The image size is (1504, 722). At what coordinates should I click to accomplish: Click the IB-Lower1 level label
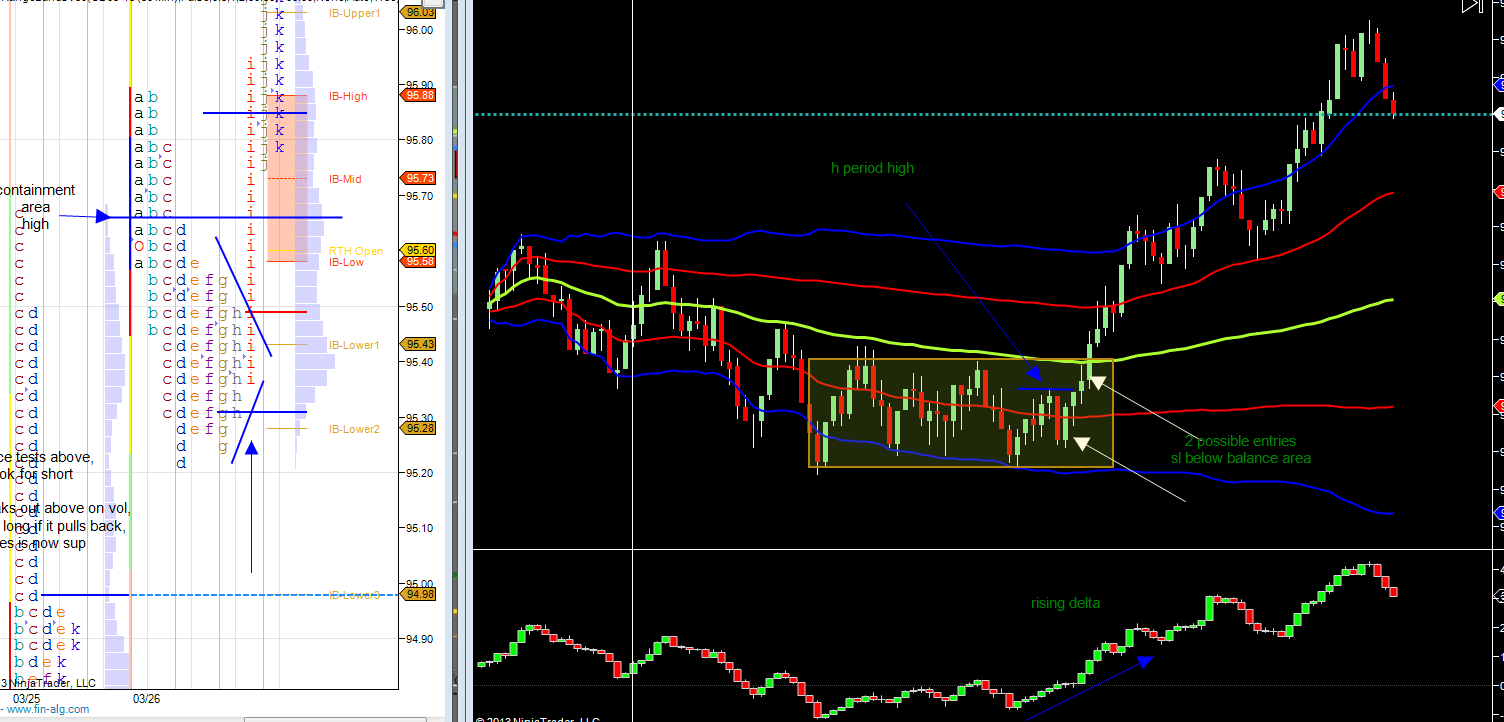[354, 345]
